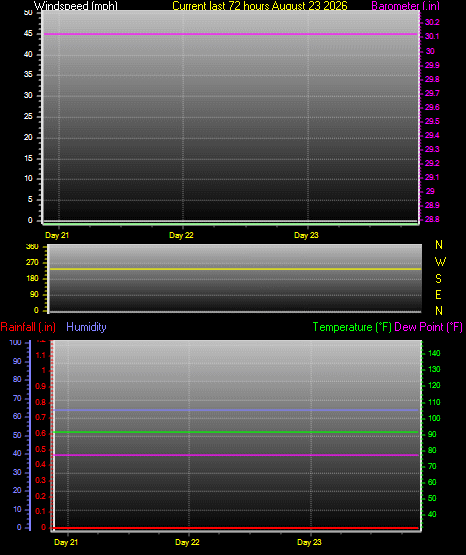This screenshot has height=555, width=466.
Task: Click the 270 degree wind direction tick label
Action: (x=32, y=263)
